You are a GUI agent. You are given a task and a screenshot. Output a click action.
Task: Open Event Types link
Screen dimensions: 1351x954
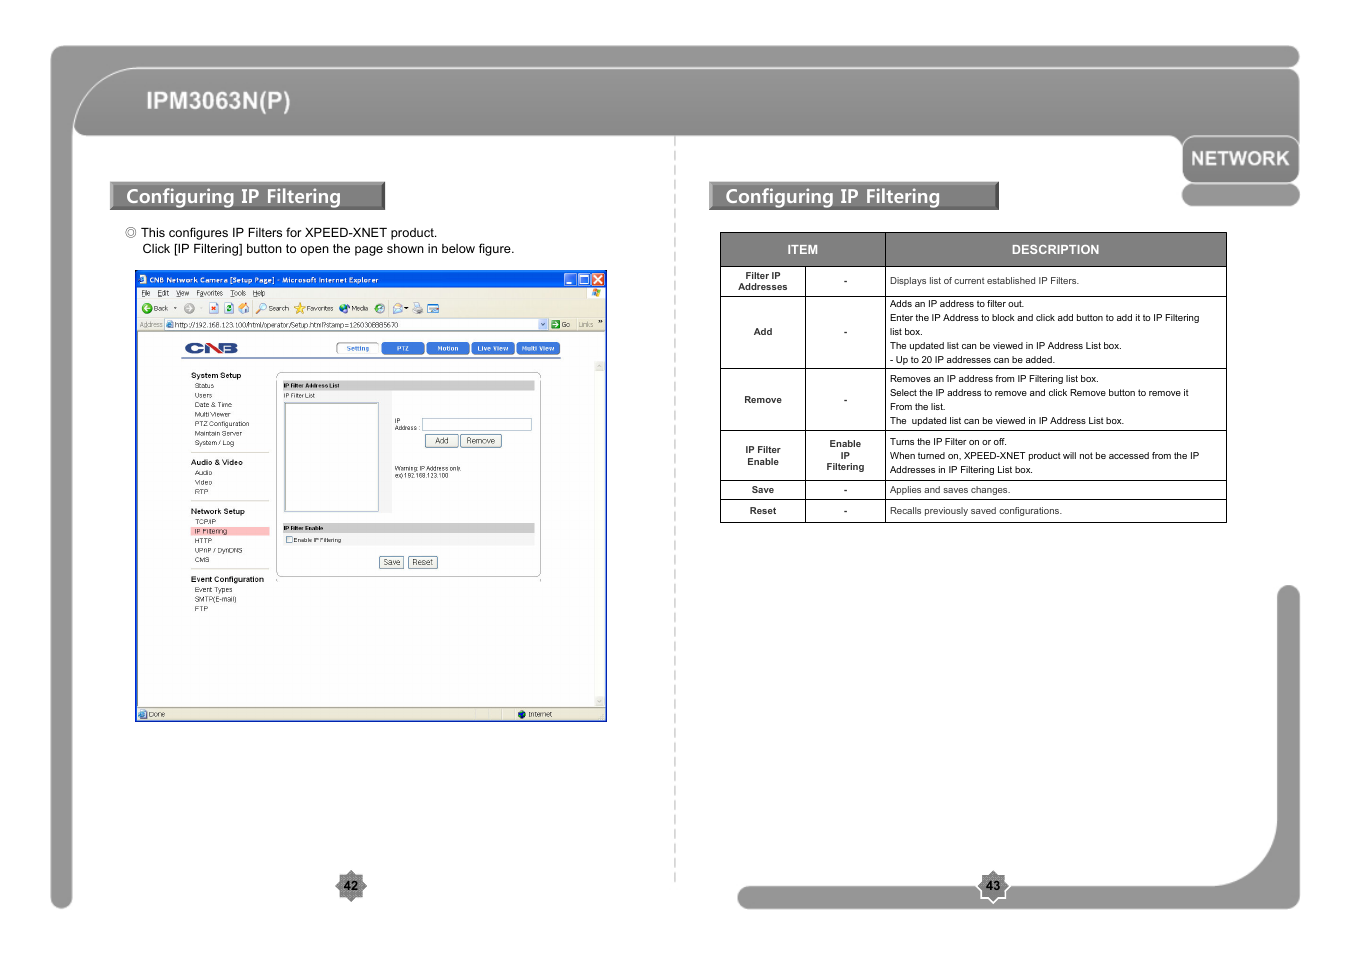tap(213, 590)
